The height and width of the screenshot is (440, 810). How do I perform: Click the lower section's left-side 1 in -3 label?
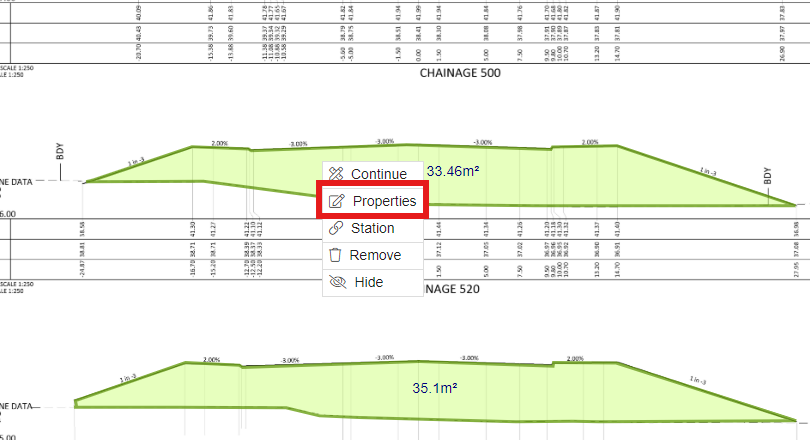(128, 379)
